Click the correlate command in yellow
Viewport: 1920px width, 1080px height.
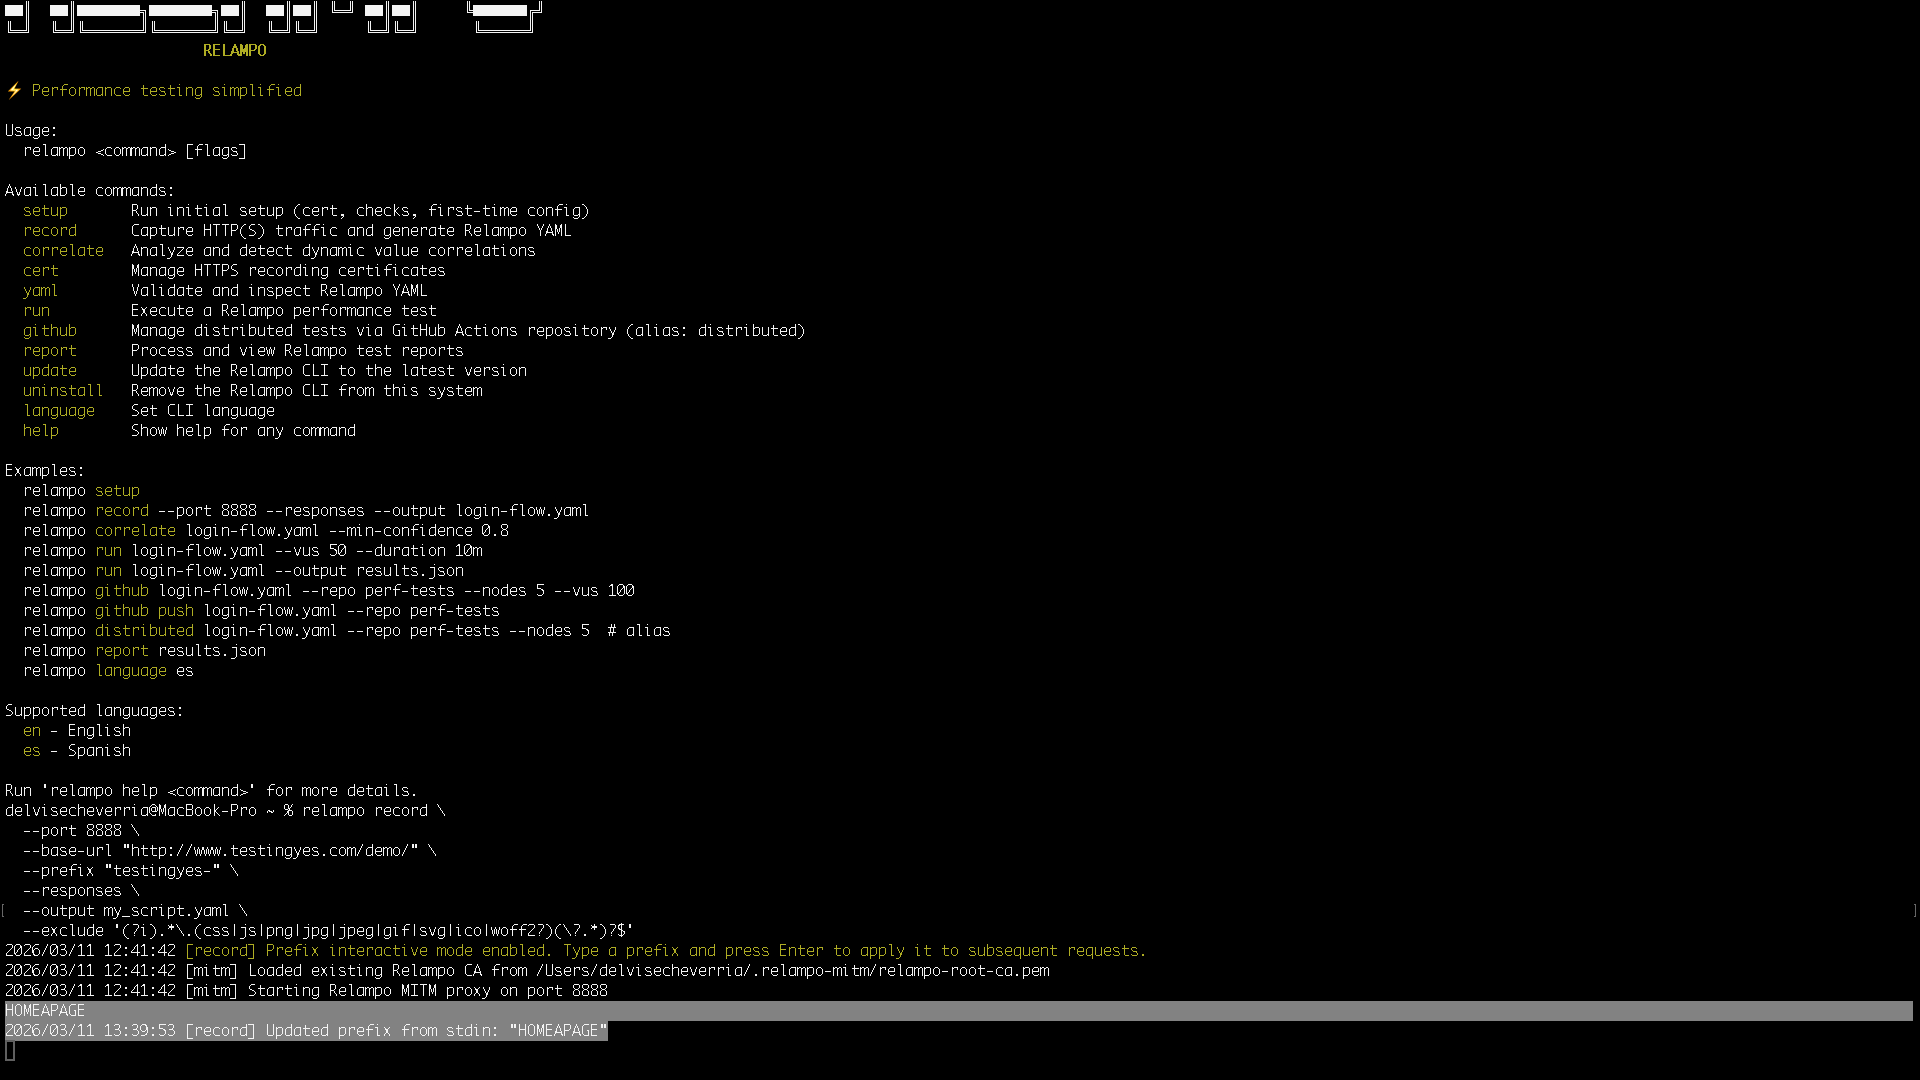point(63,250)
